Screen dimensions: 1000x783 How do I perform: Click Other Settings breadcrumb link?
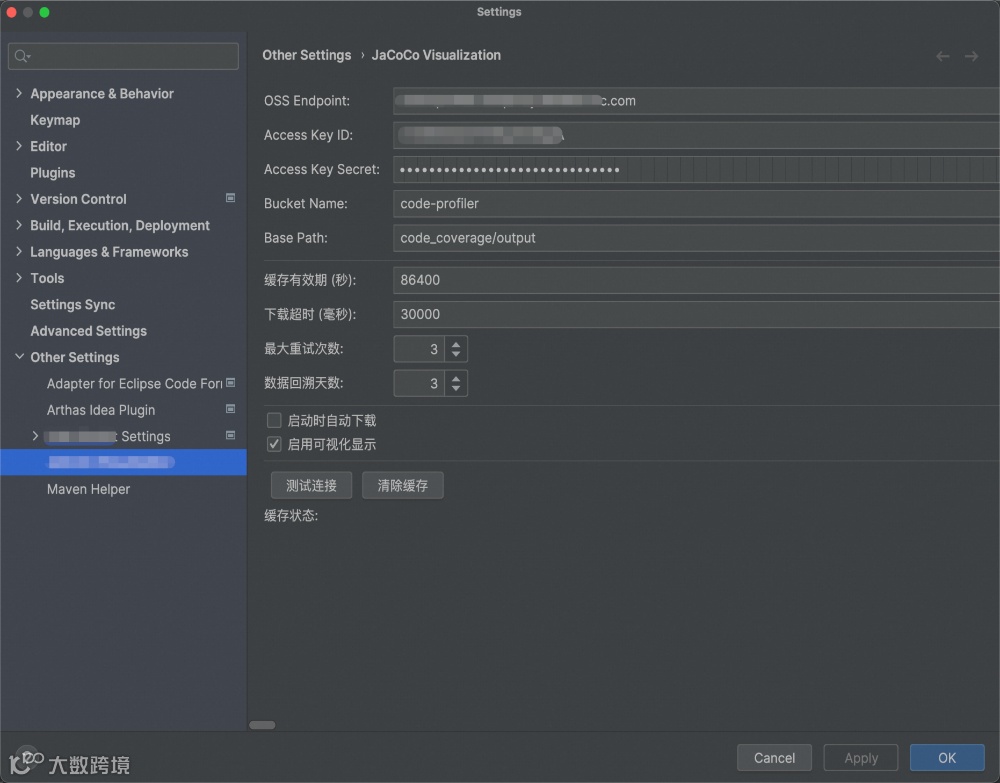click(x=307, y=55)
